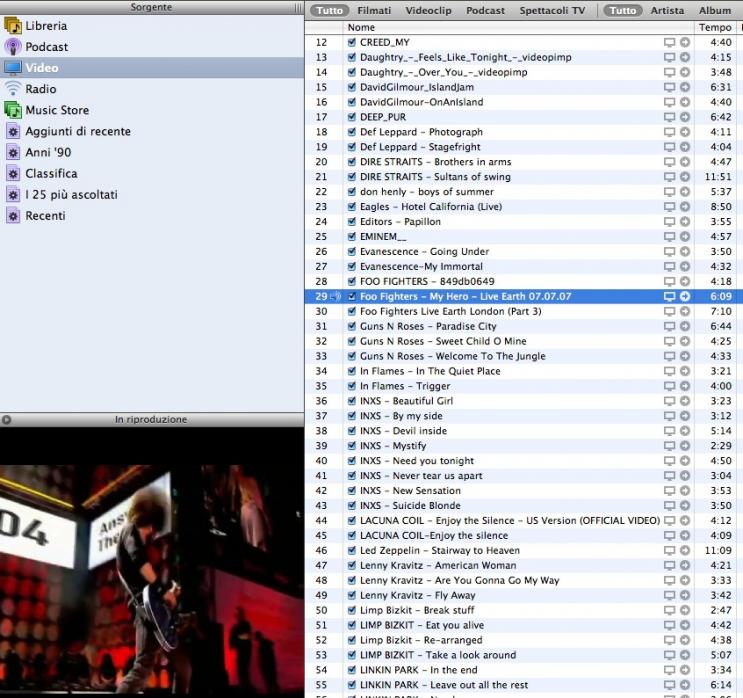Sort list by the Nome column header

pos(518,27)
